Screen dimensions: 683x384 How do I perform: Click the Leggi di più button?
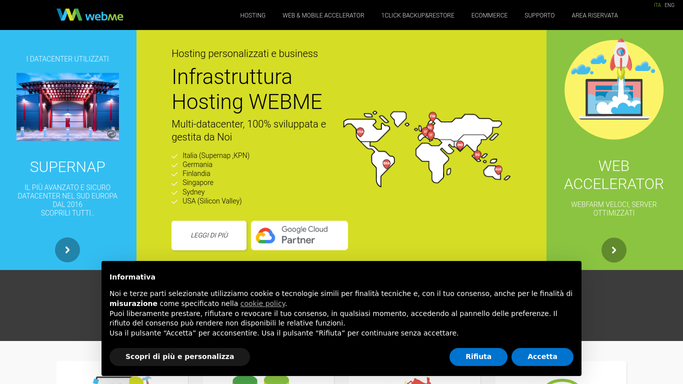click(x=209, y=235)
